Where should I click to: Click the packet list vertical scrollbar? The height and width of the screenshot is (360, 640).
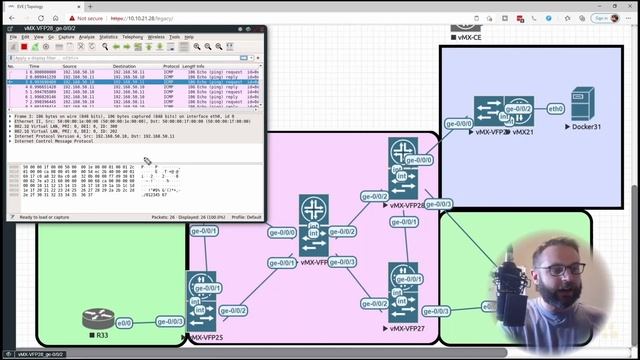261,86
